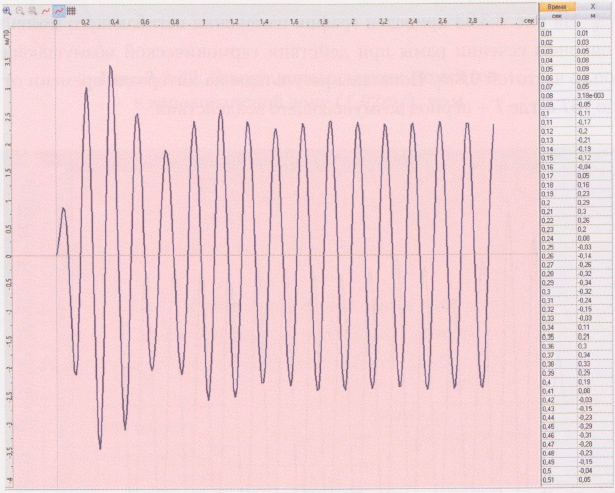
Task: Click X value in row 0,26
Action: coord(592,256)
